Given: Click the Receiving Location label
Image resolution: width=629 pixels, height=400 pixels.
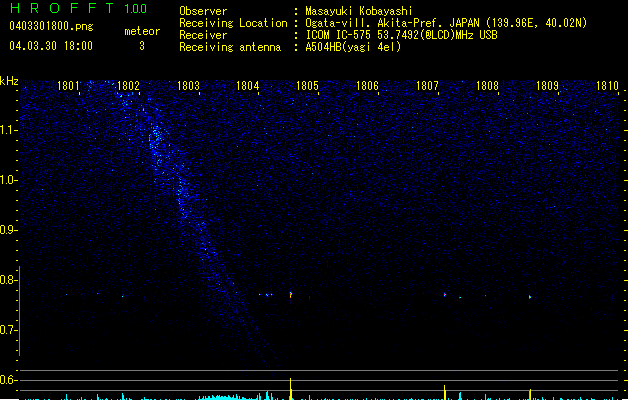Looking at the screenshot, I should (x=233, y=23).
